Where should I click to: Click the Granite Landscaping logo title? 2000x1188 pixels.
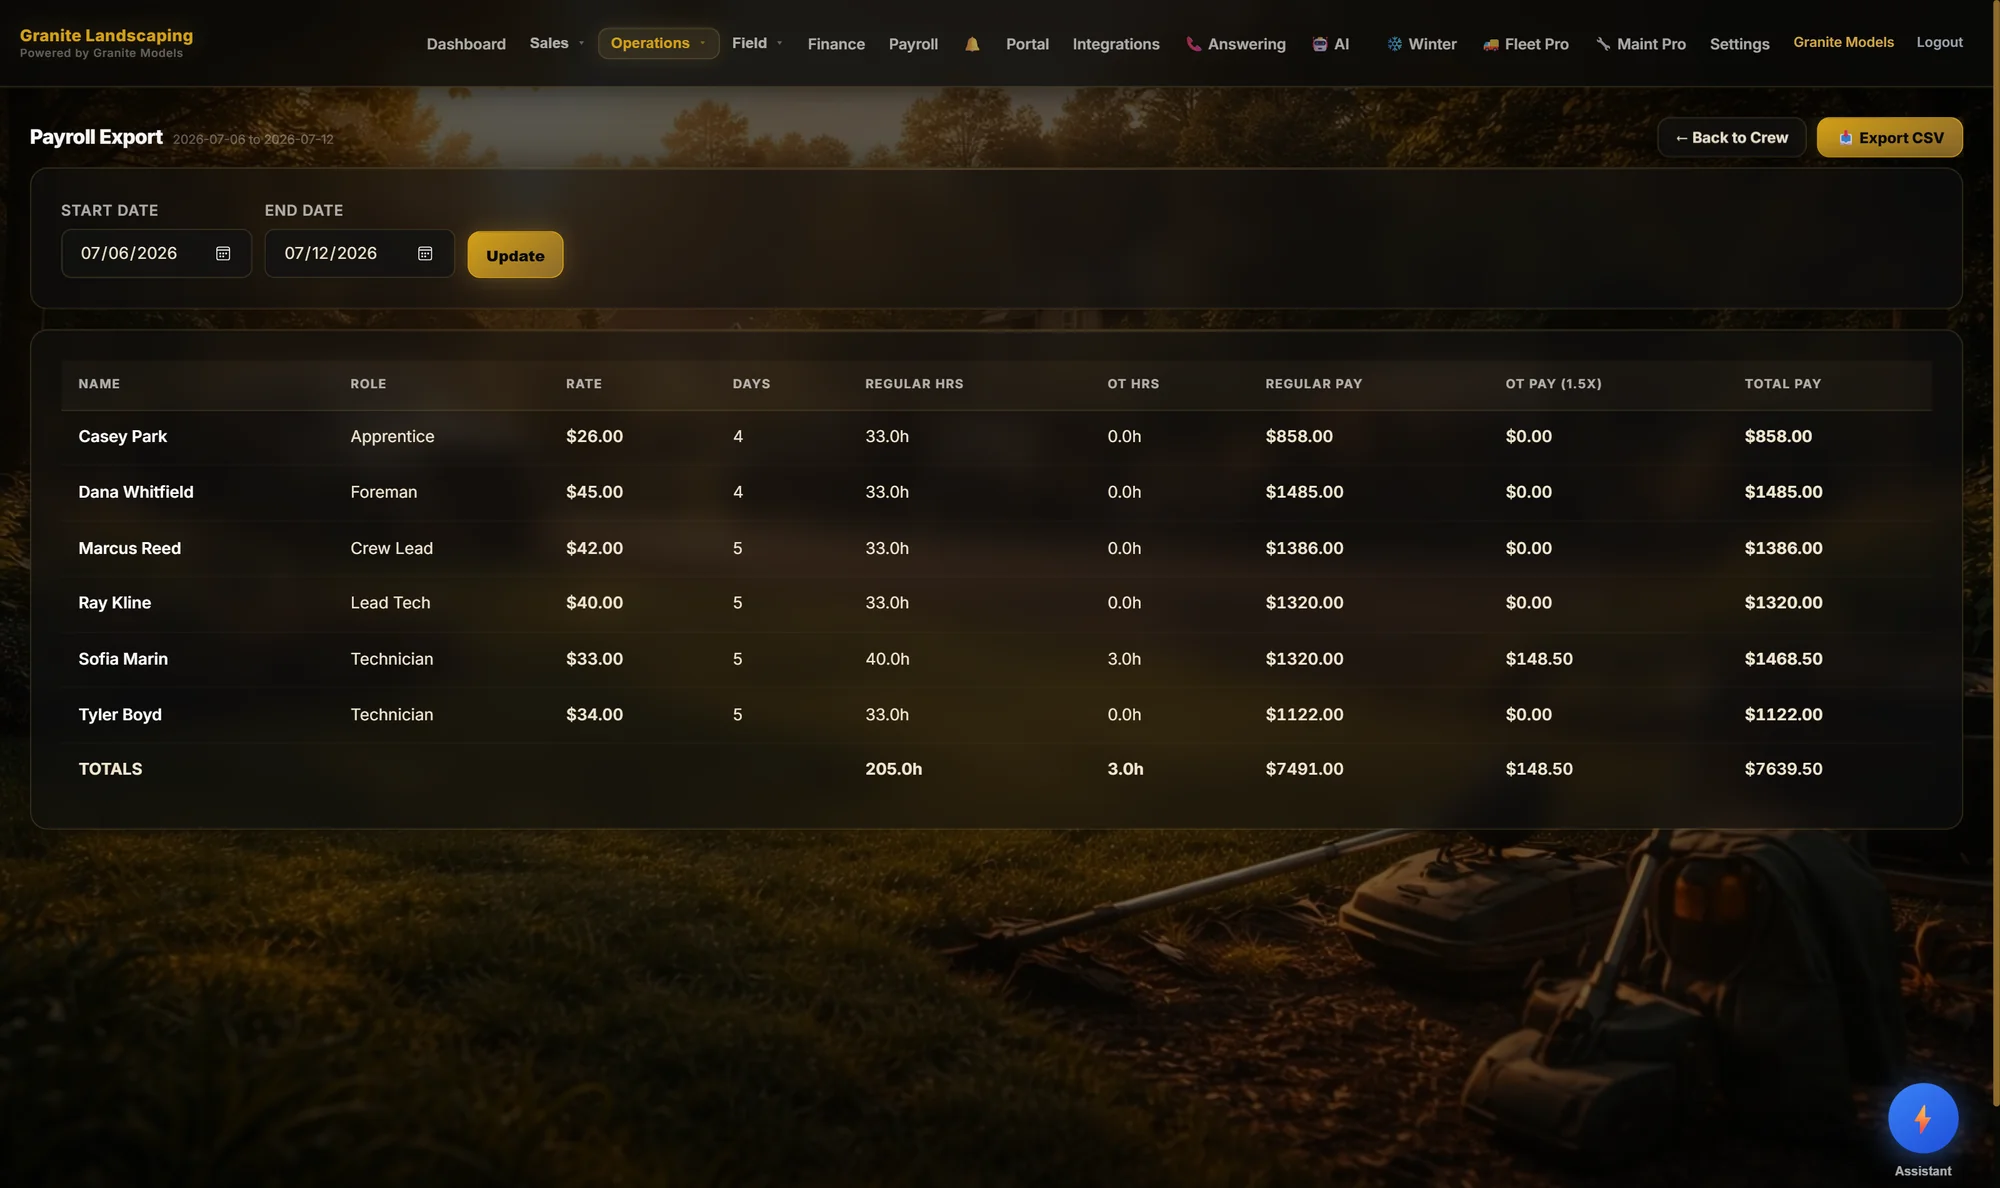pyautogui.click(x=106, y=35)
